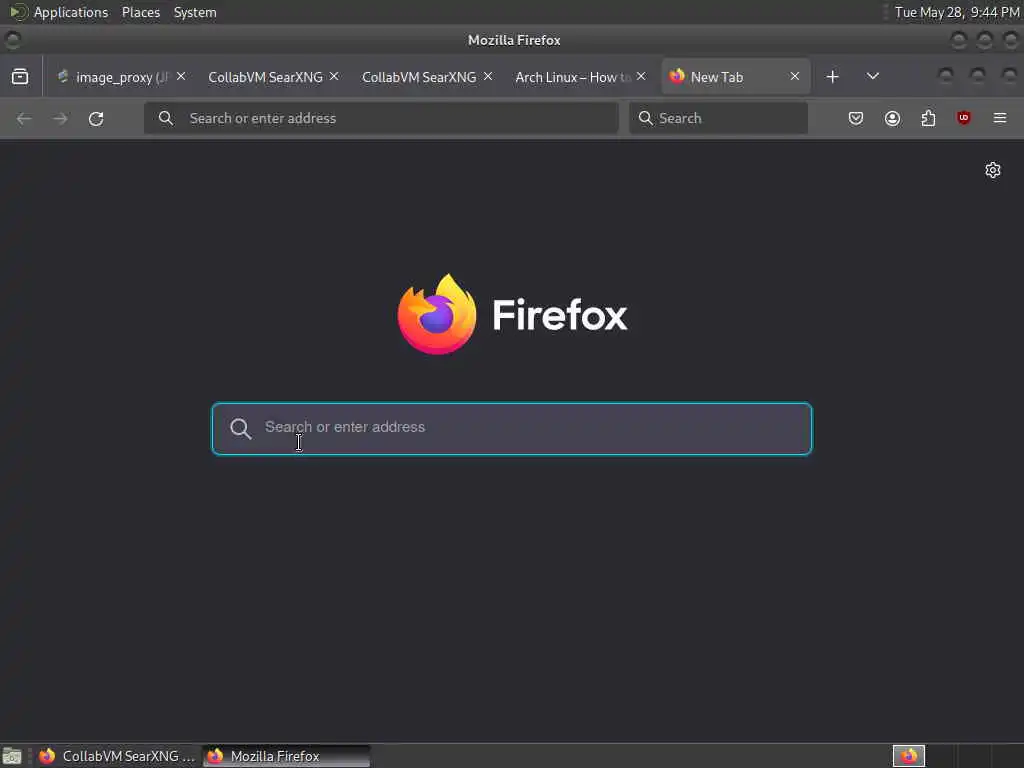Viewport: 1024px width, 768px height.
Task: Open New Tab personalize gear icon
Action: [993, 170]
